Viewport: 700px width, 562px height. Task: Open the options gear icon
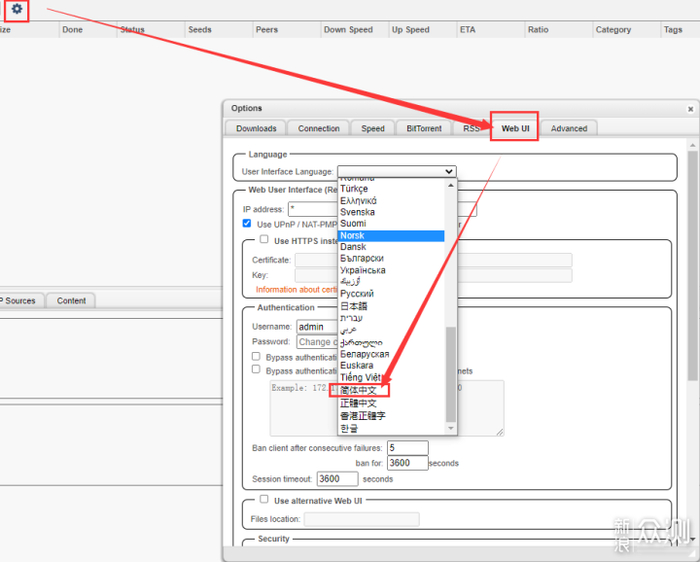coord(17,9)
